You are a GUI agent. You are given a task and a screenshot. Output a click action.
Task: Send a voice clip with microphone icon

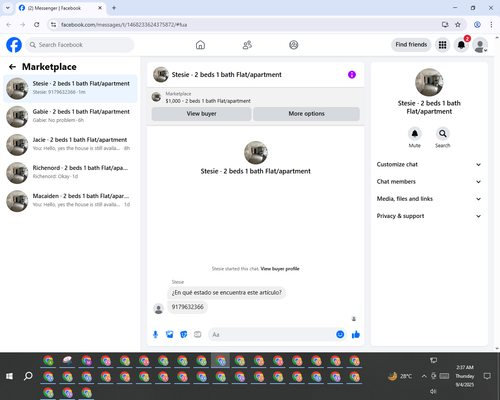[x=155, y=334]
